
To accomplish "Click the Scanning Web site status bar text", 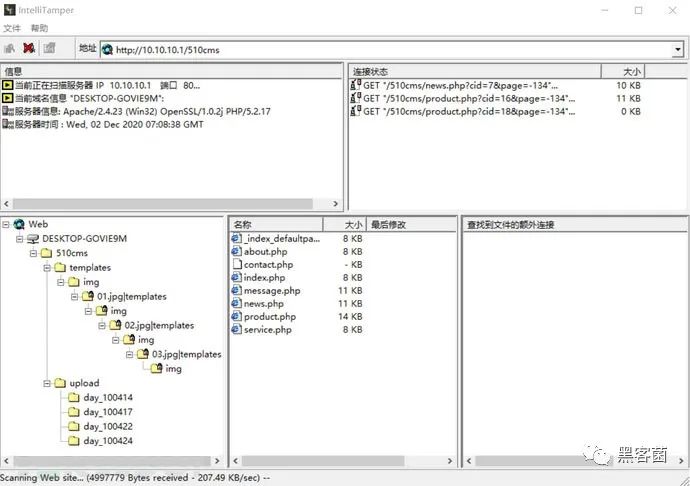I will coord(136,478).
